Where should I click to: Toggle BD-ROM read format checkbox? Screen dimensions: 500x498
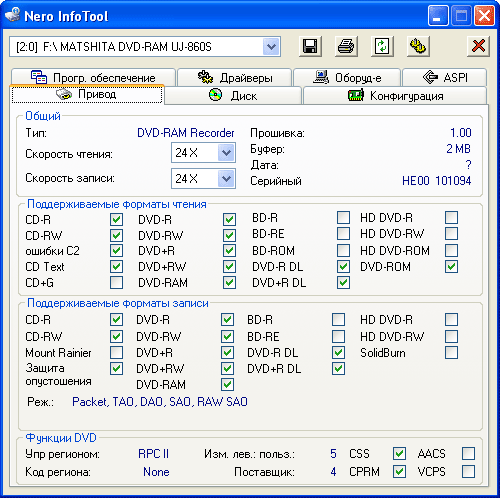coord(343,251)
